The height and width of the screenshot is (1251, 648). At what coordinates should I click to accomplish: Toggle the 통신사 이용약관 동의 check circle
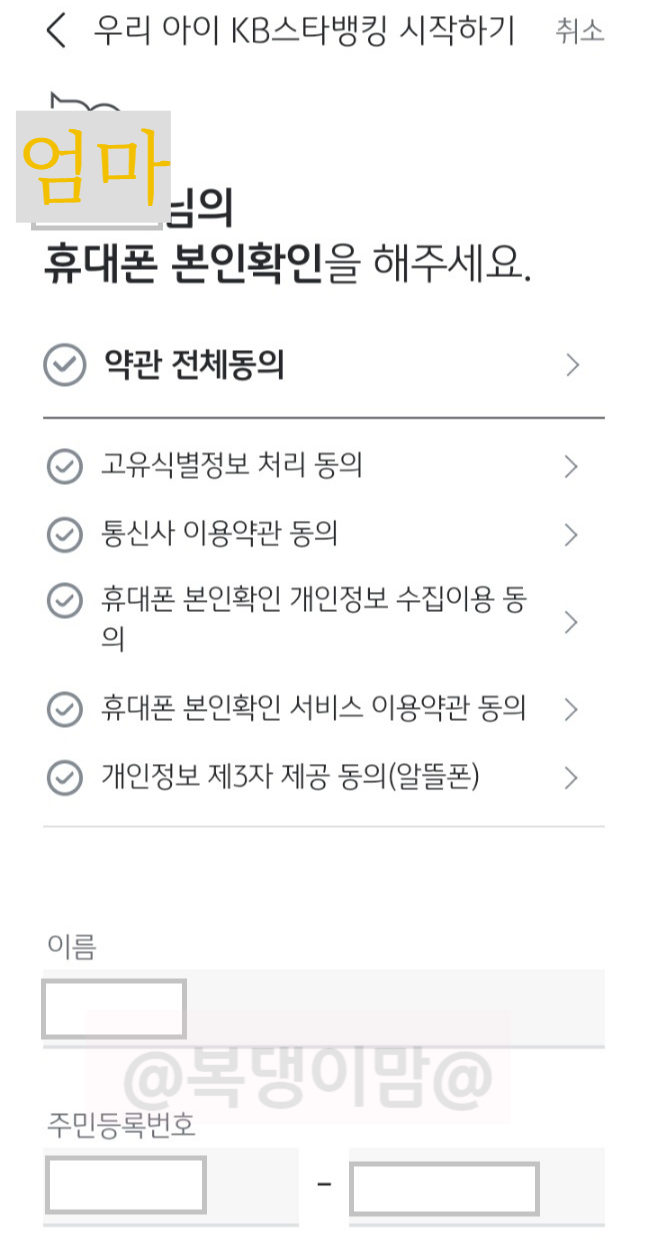coord(65,534)
